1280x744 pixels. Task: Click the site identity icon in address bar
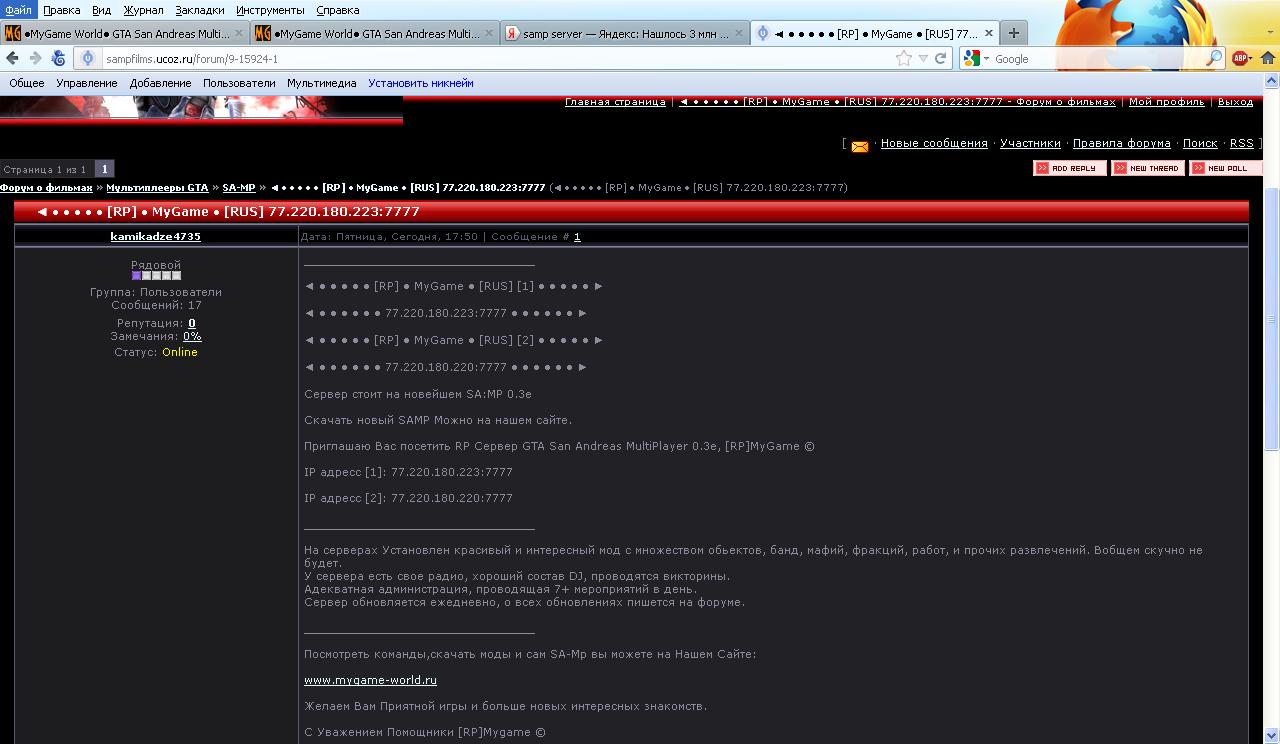[x=88, y=59]
